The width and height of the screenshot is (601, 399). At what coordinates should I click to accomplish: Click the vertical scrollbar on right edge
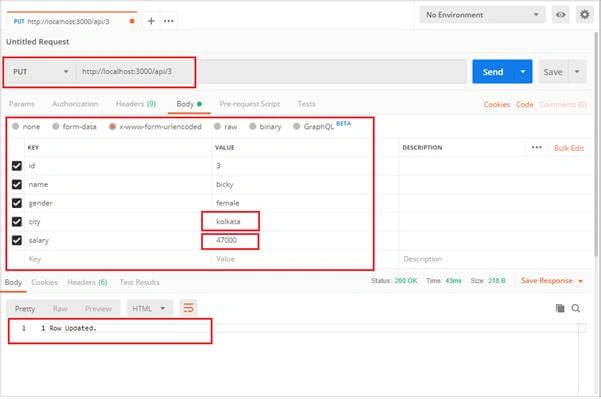596,144
